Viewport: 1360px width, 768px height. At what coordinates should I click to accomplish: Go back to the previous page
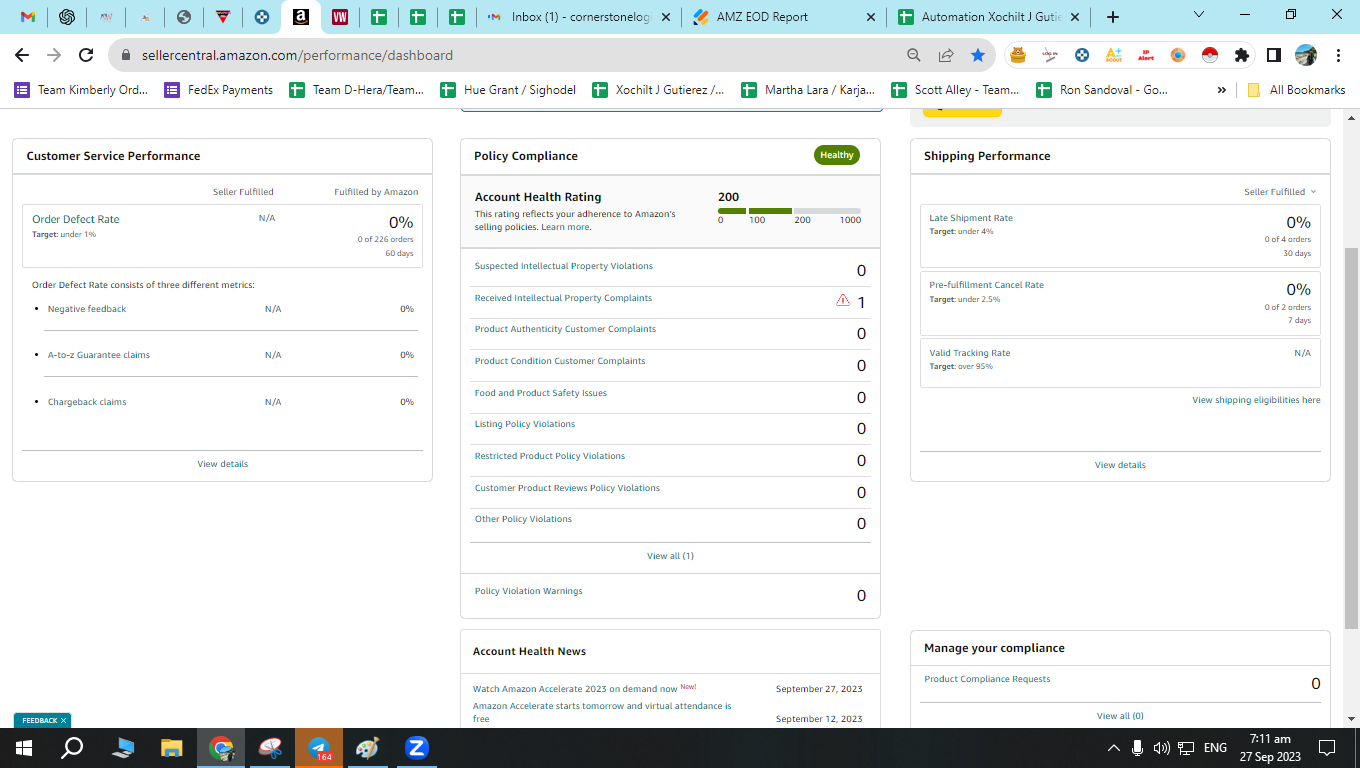tap(22, 55)
